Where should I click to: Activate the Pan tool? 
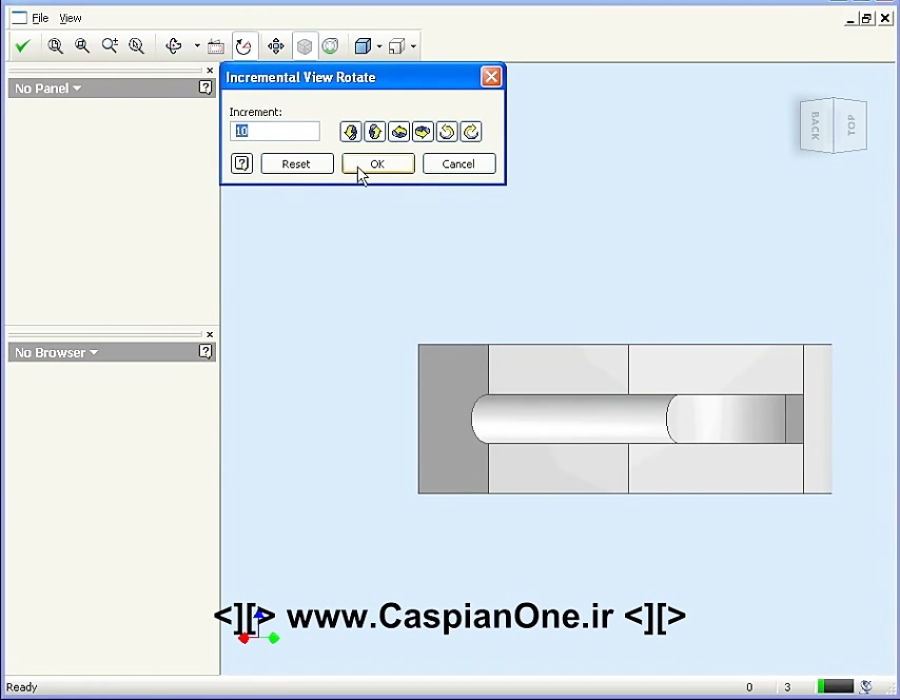click(278, 45)
